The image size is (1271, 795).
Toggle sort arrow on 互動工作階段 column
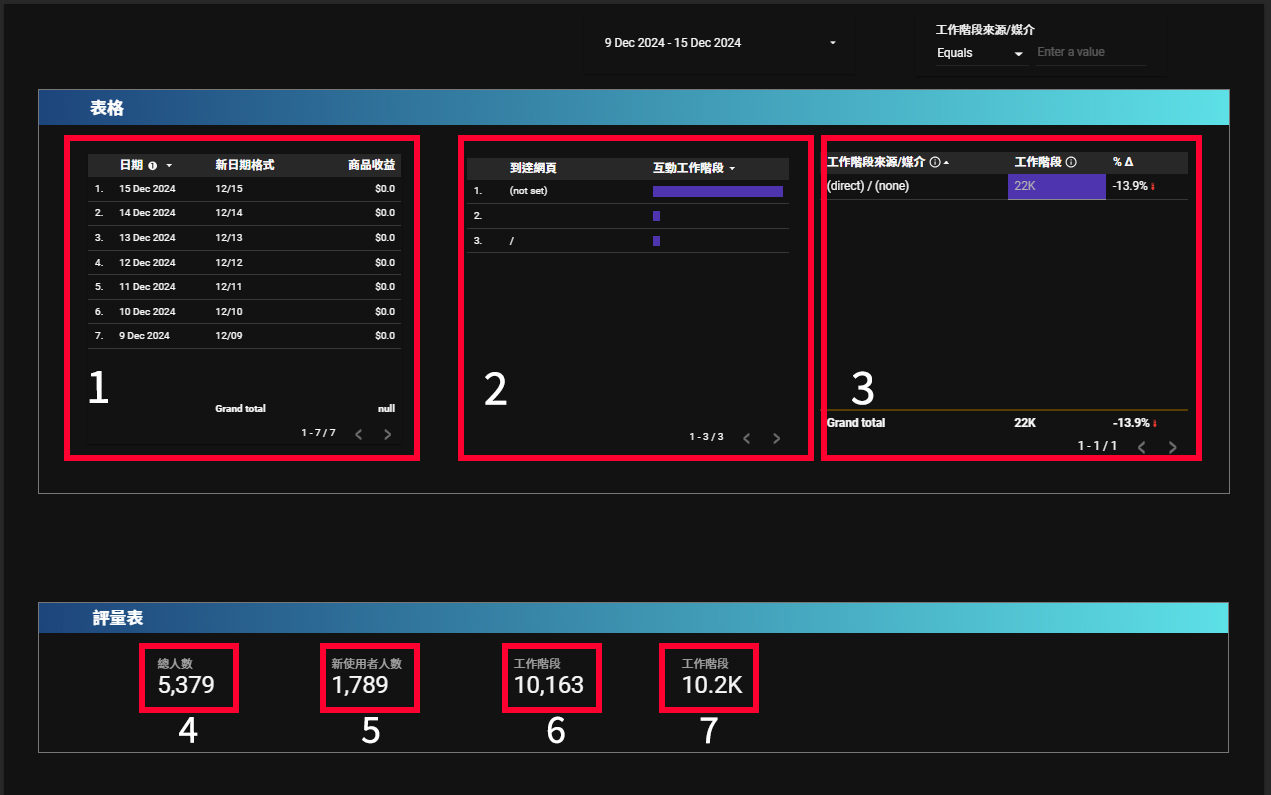(x=732, y=169)
